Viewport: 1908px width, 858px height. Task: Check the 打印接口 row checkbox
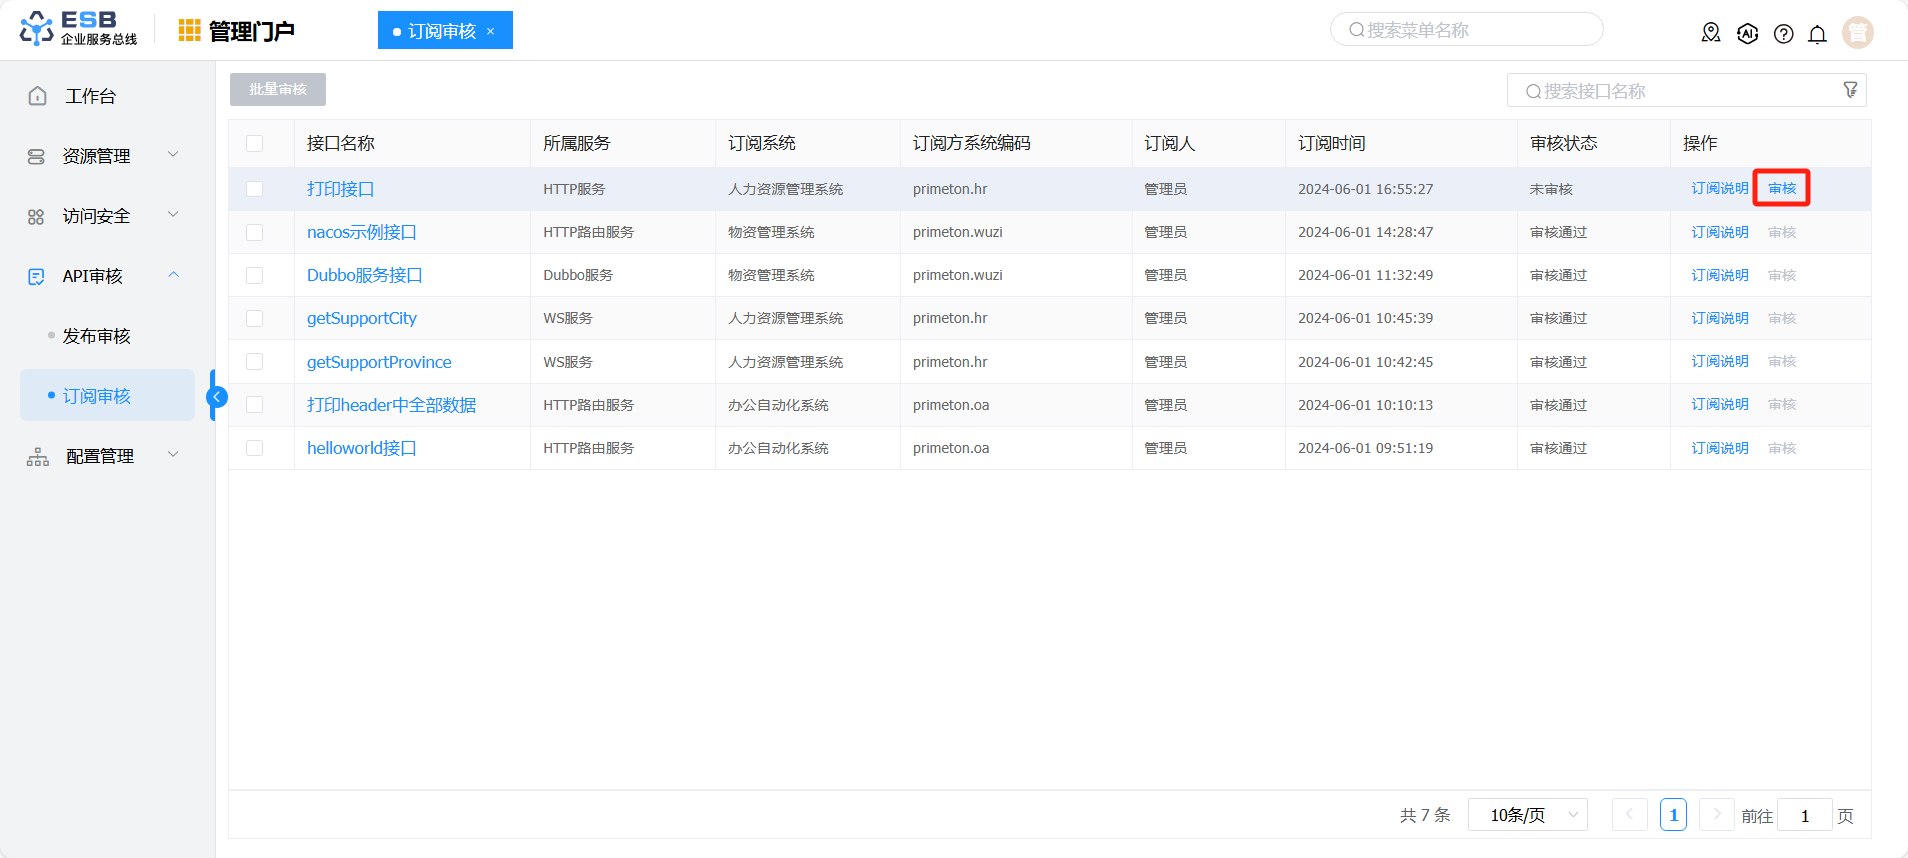(255, 189)
